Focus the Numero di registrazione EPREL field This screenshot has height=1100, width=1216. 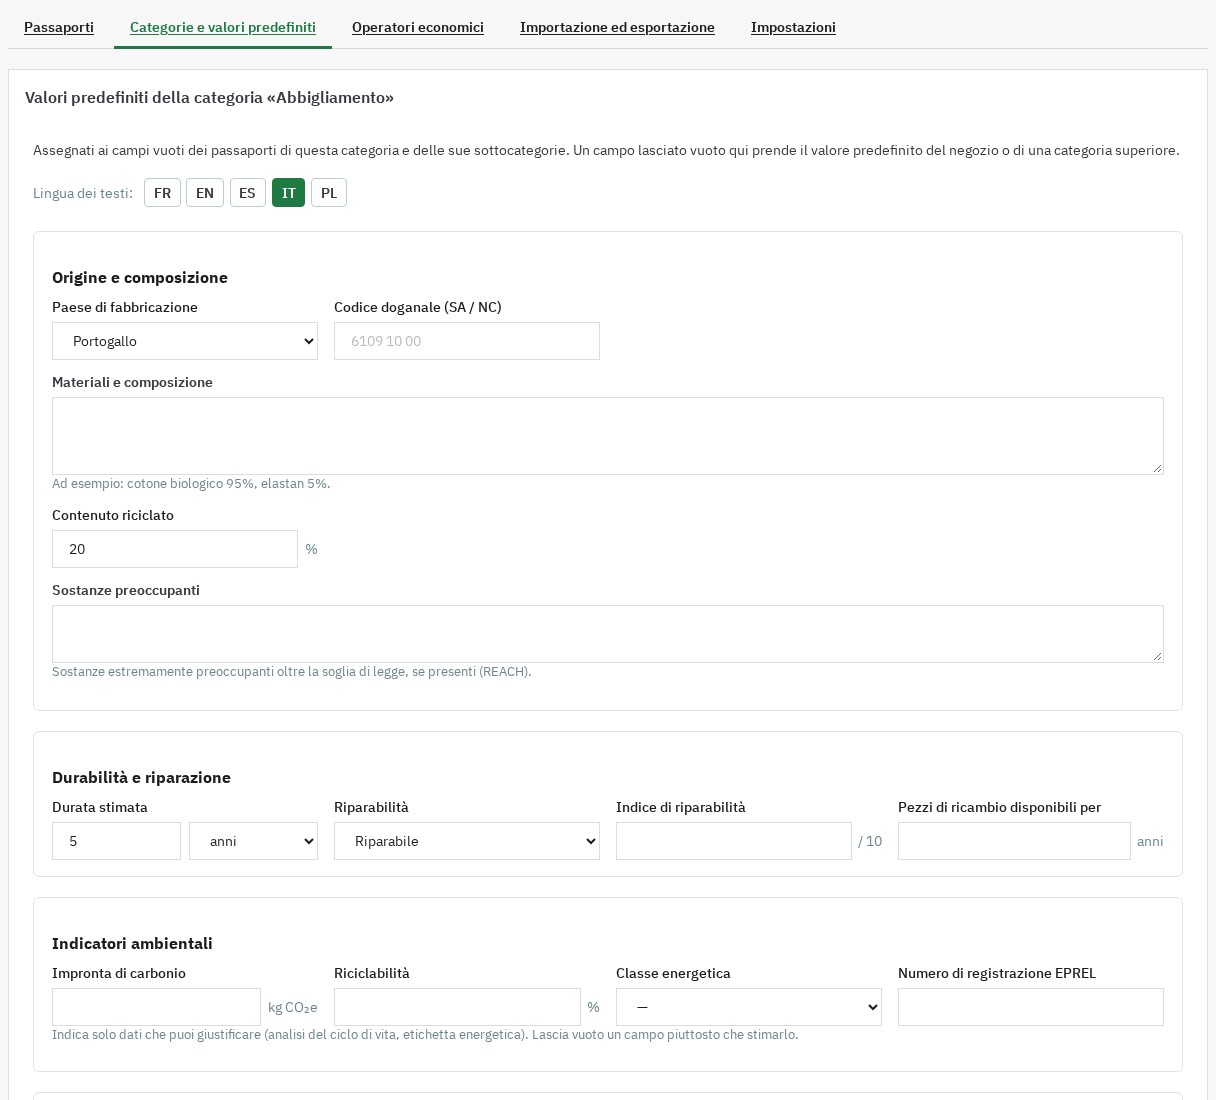coord(1031,1007)
